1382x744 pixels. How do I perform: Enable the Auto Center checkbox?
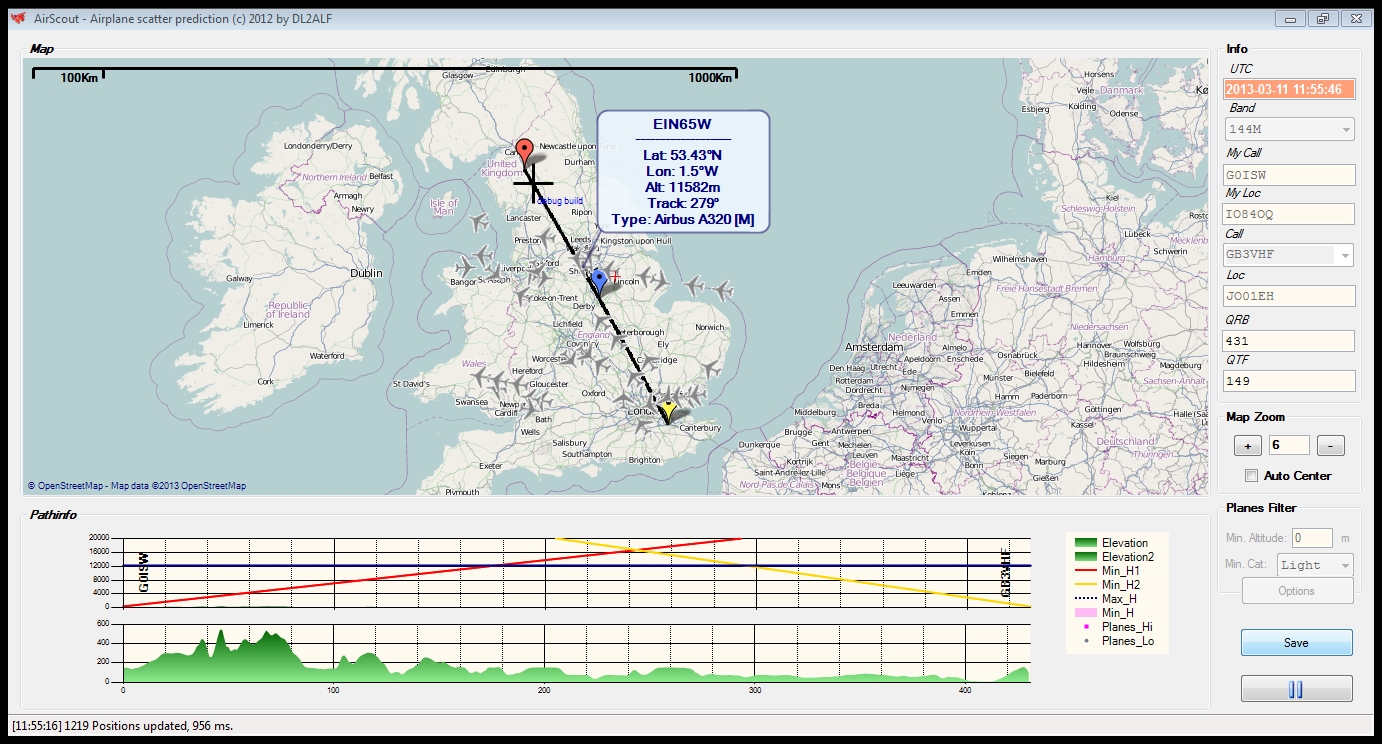[1251, 475]
